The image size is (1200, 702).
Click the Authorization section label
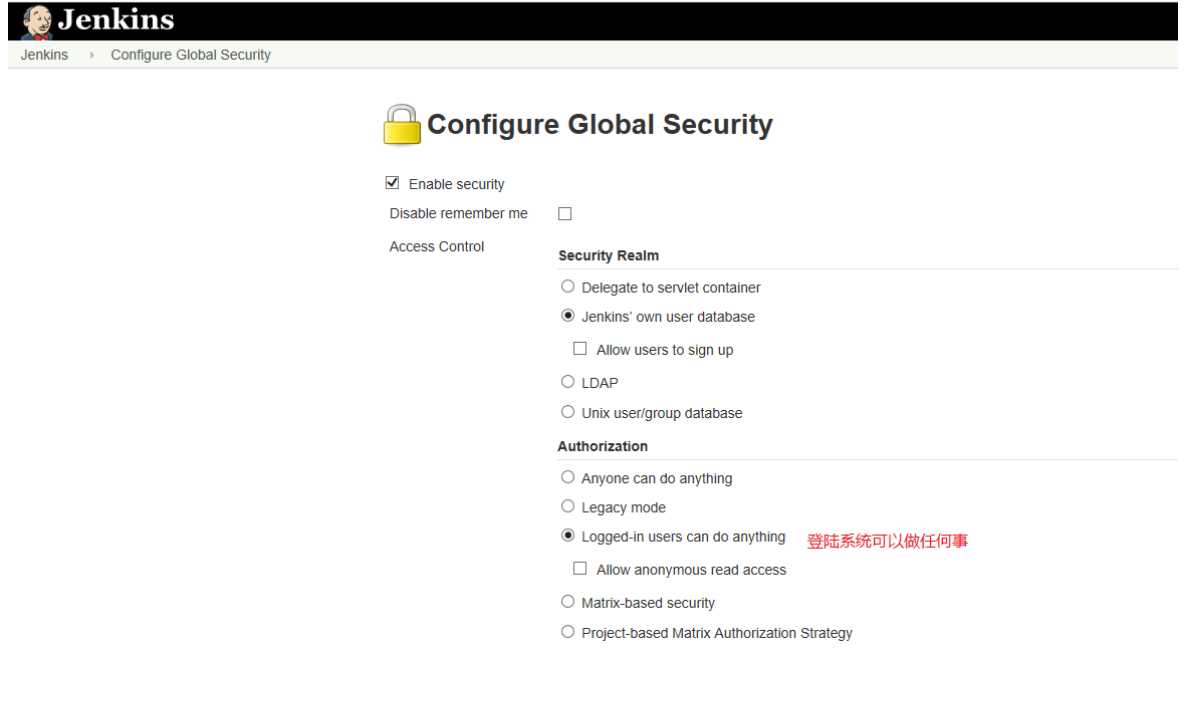pyautogui.click(x=603, y=446)
